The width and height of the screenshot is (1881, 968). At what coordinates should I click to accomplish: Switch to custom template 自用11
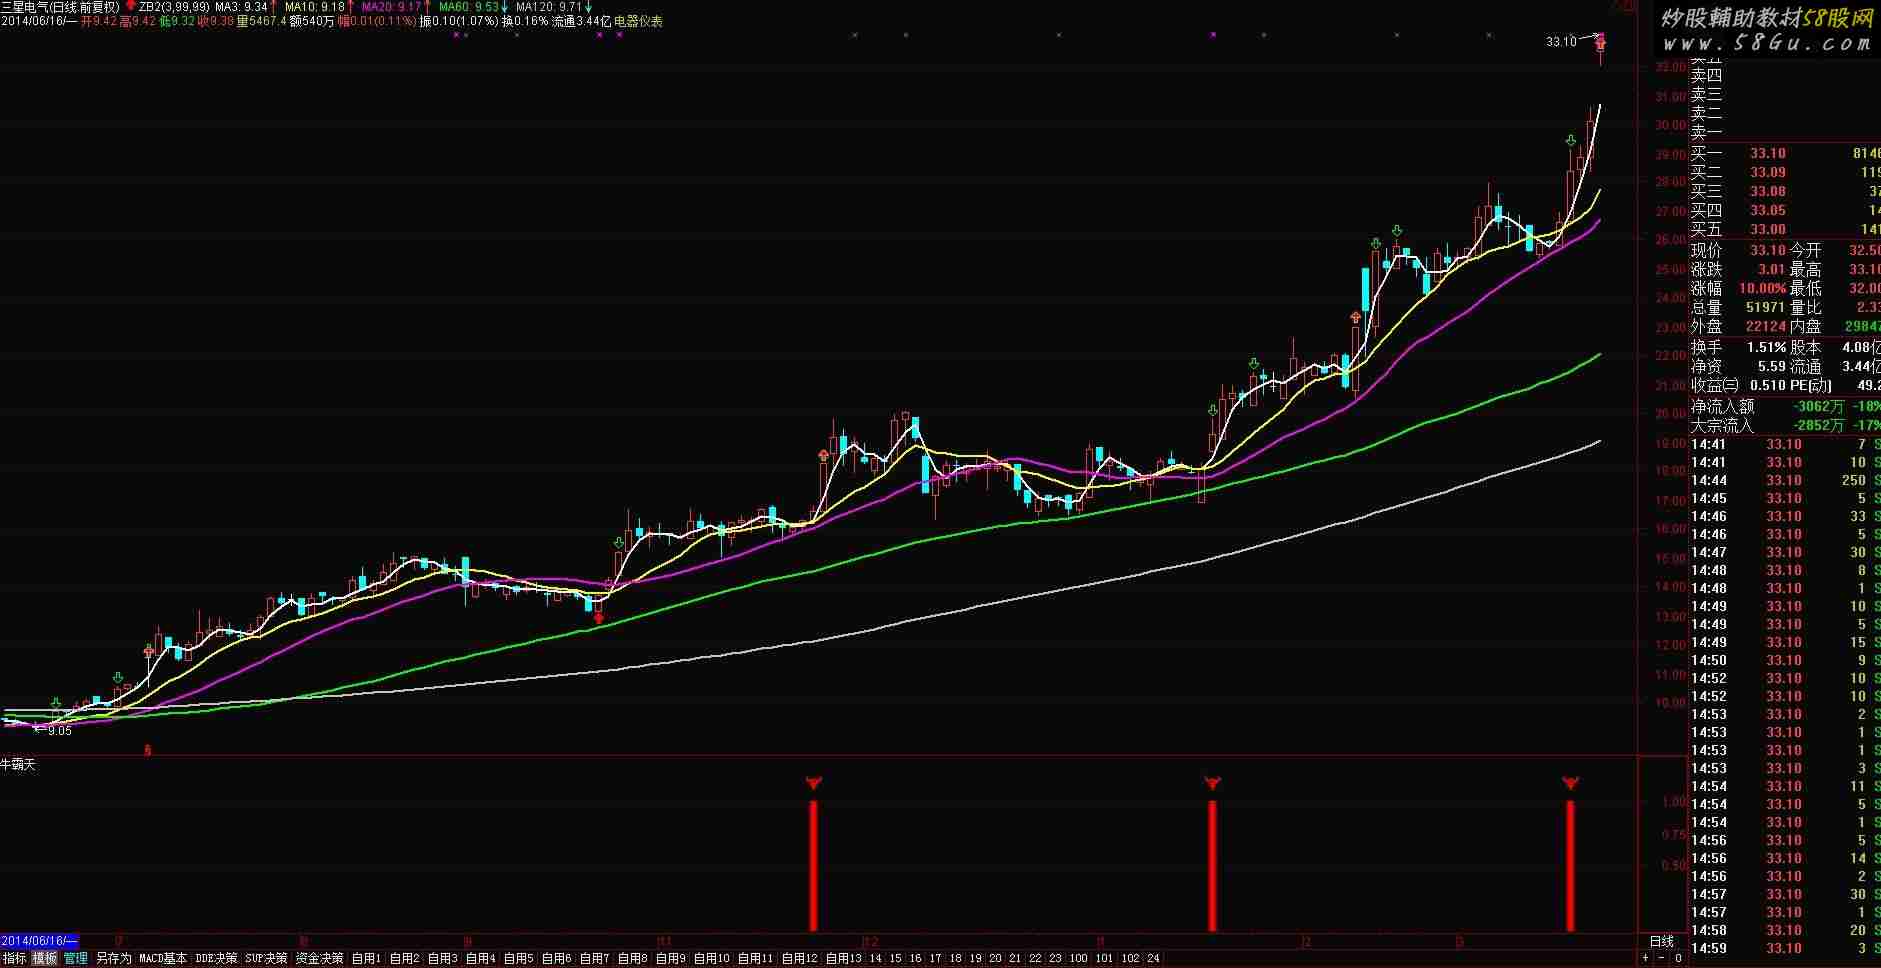[755, 958]
